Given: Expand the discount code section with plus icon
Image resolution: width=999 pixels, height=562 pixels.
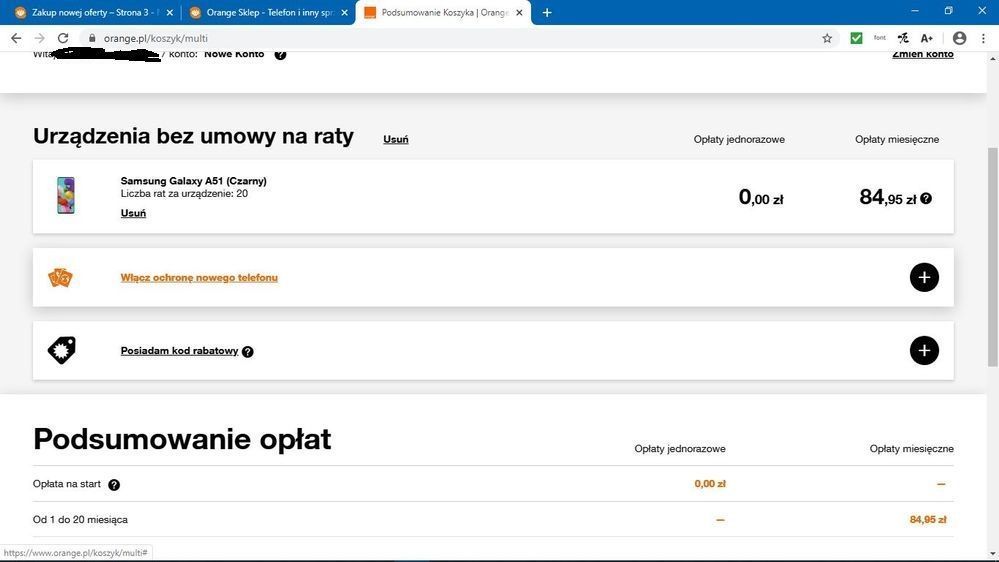Looking at the screenshot, I should 924,350.
